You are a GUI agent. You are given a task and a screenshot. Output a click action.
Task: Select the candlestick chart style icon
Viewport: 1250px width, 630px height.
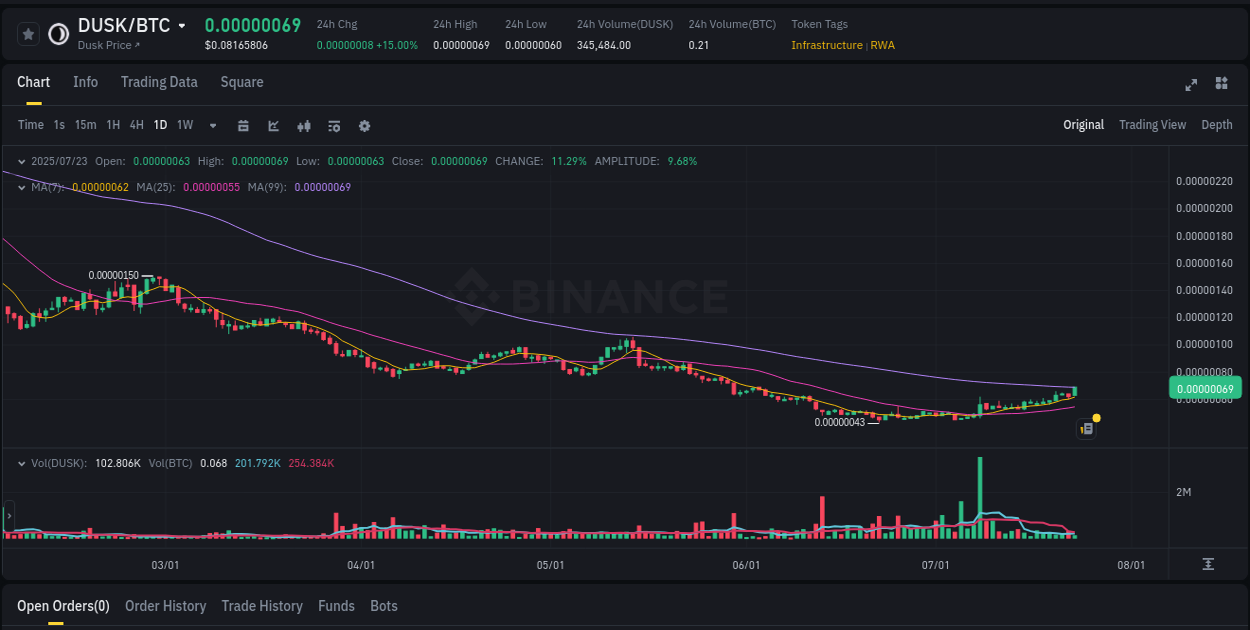click(303, 125)
